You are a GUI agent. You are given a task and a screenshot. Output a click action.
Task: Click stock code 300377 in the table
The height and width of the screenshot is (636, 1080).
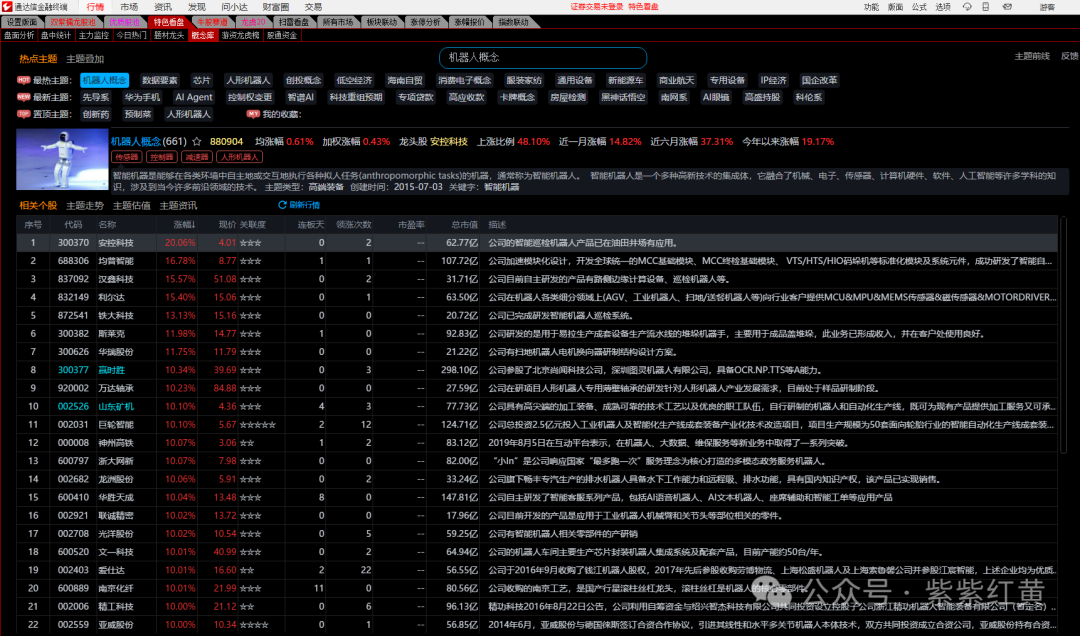click(x=73, y=370)
